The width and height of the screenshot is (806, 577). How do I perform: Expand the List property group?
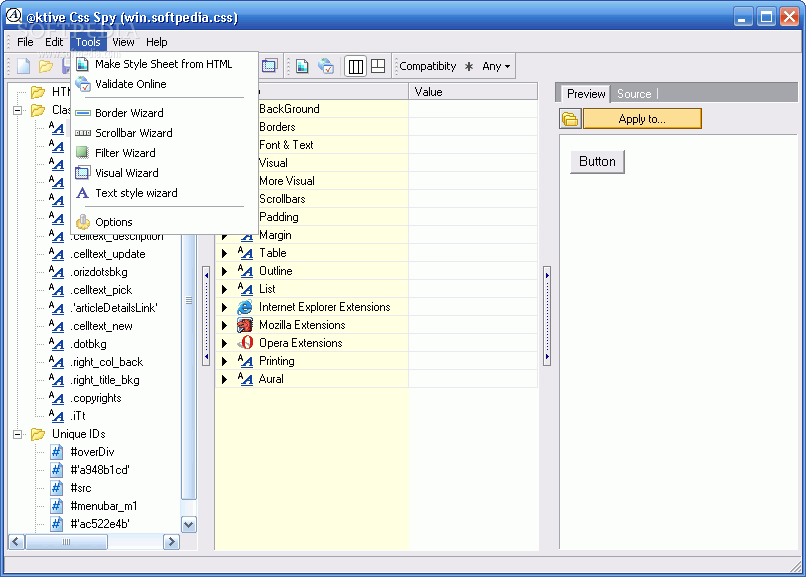tap(224, 289)
